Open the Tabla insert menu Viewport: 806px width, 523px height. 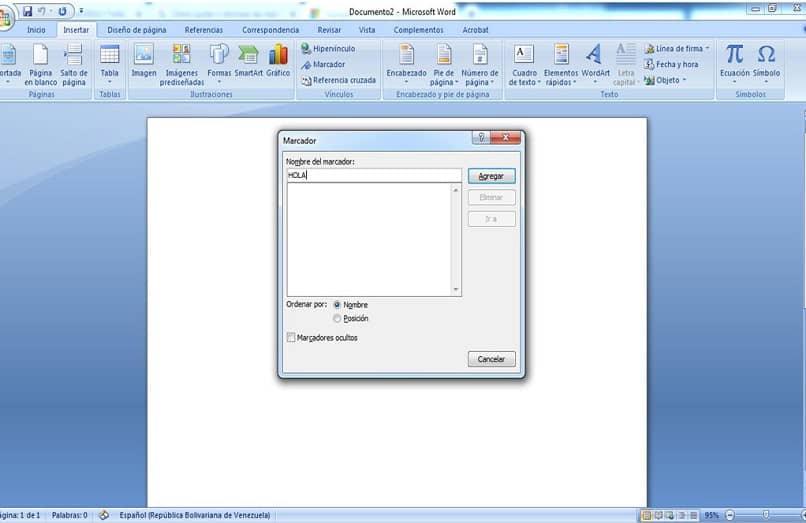(109, 65)
